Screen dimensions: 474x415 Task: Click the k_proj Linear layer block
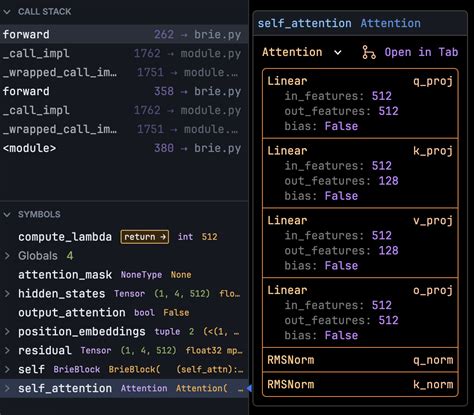360,173
